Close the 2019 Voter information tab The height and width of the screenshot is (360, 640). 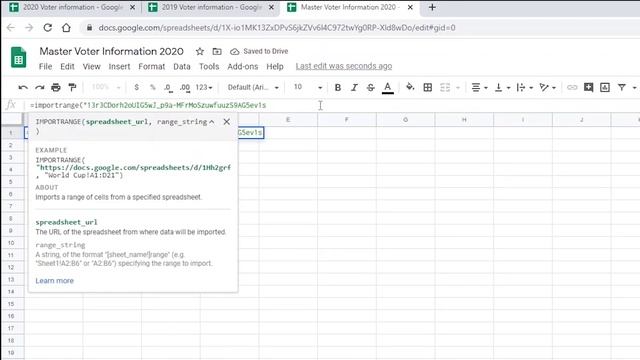click(271, 7)
